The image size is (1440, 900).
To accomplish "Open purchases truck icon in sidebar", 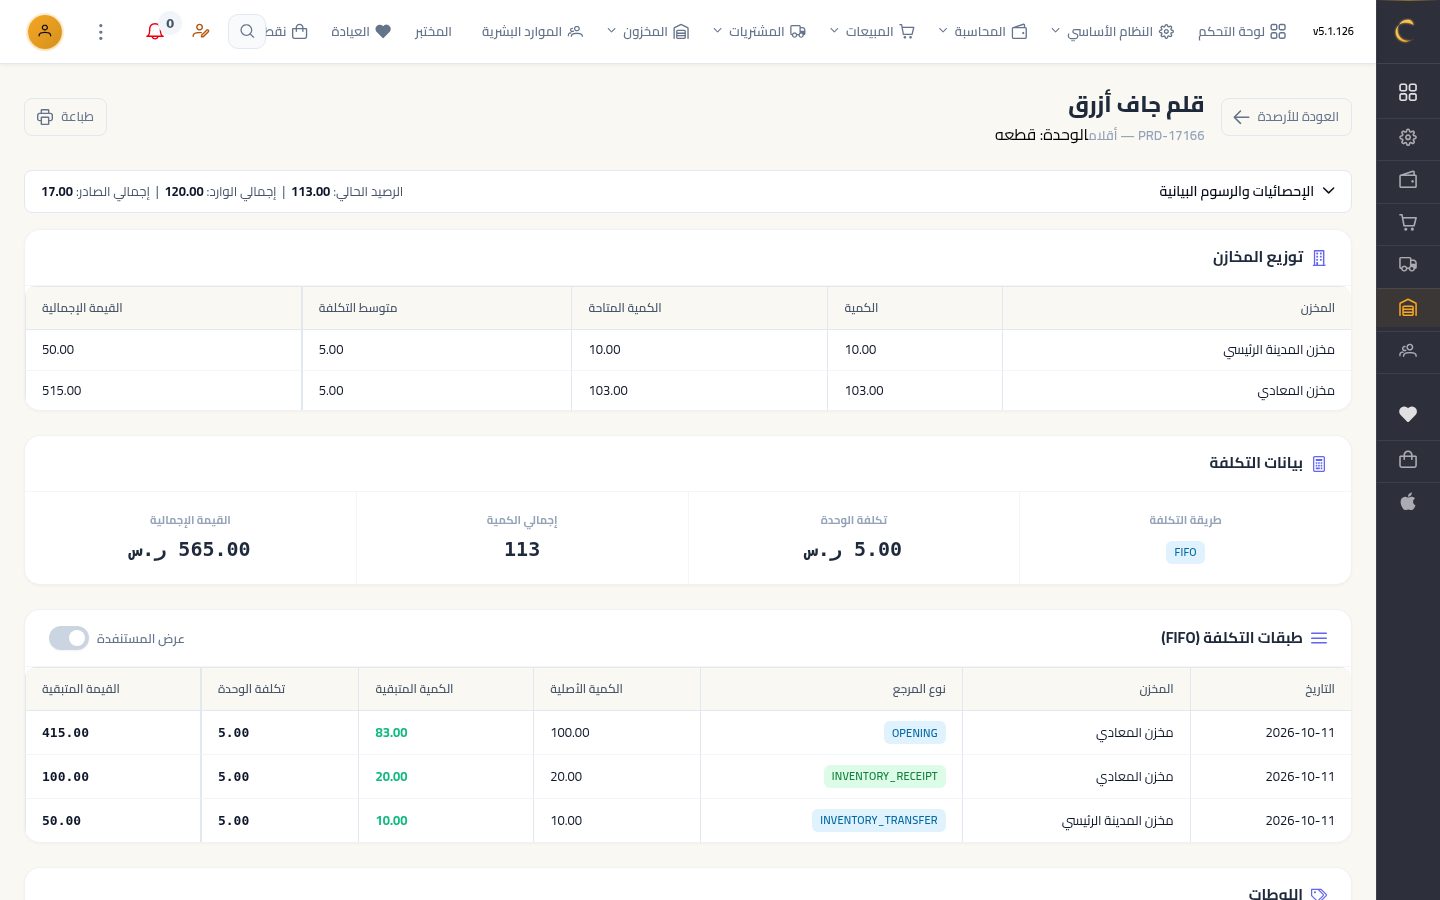I will pyautogui.click(x=1408, y=265).
